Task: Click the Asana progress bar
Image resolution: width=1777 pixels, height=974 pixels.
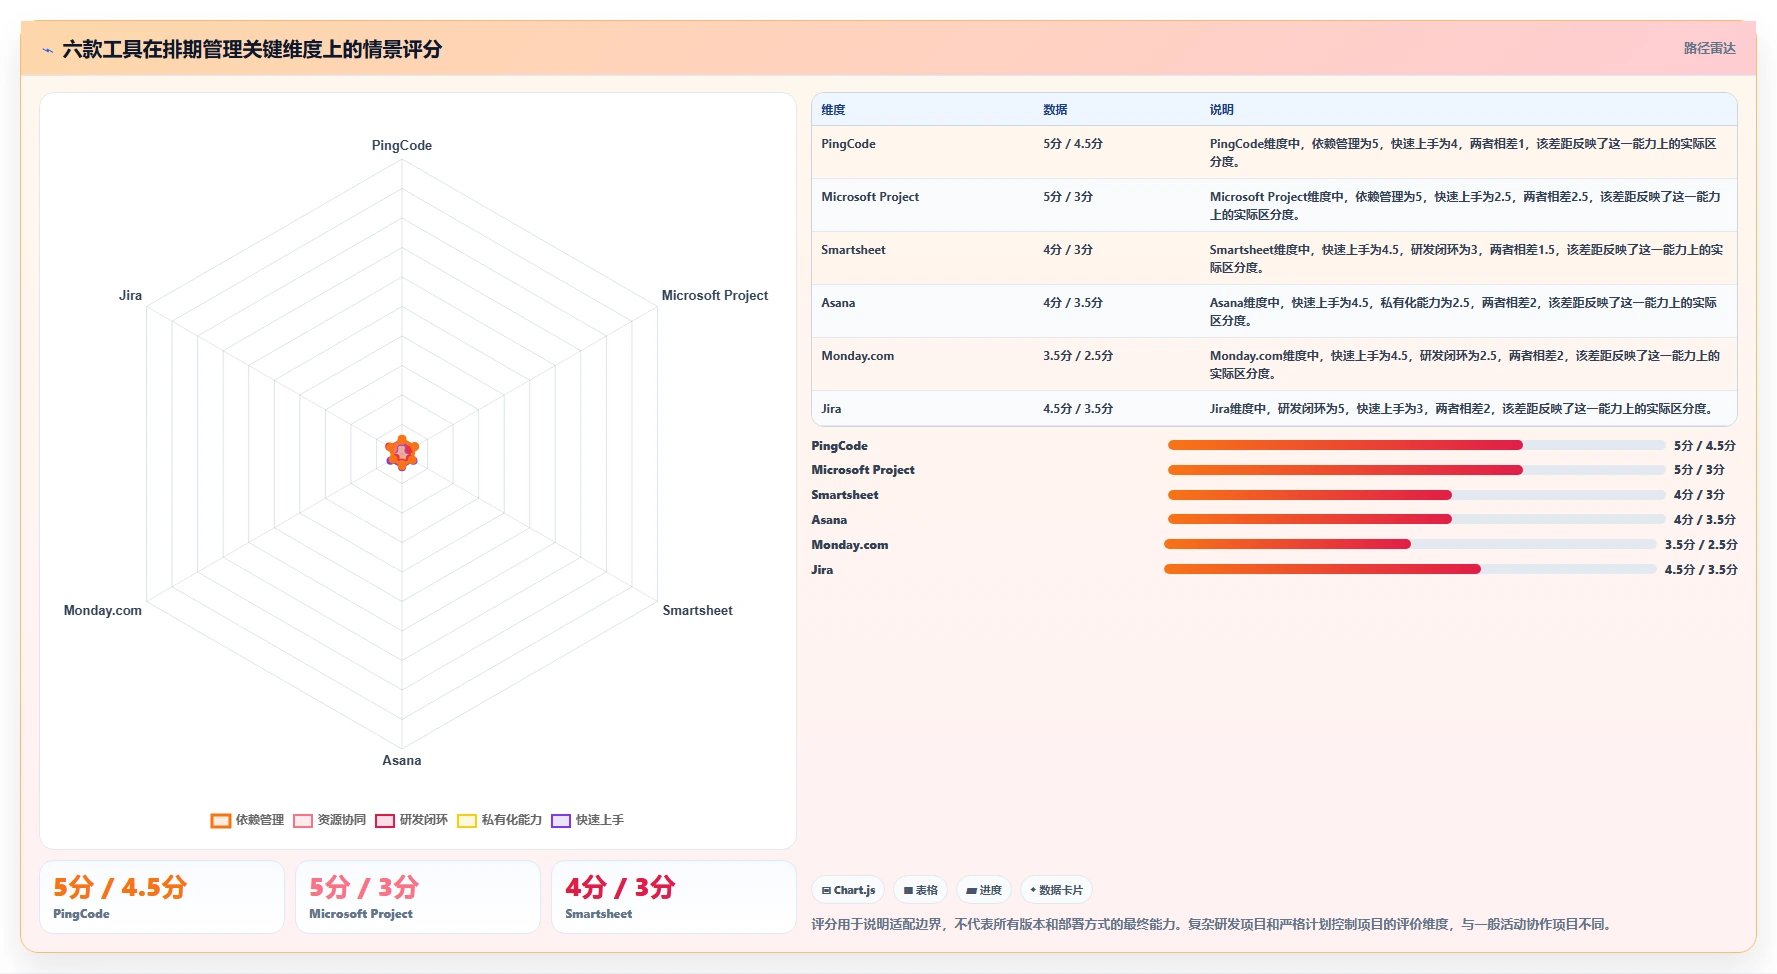Action: pos(1416,519)
